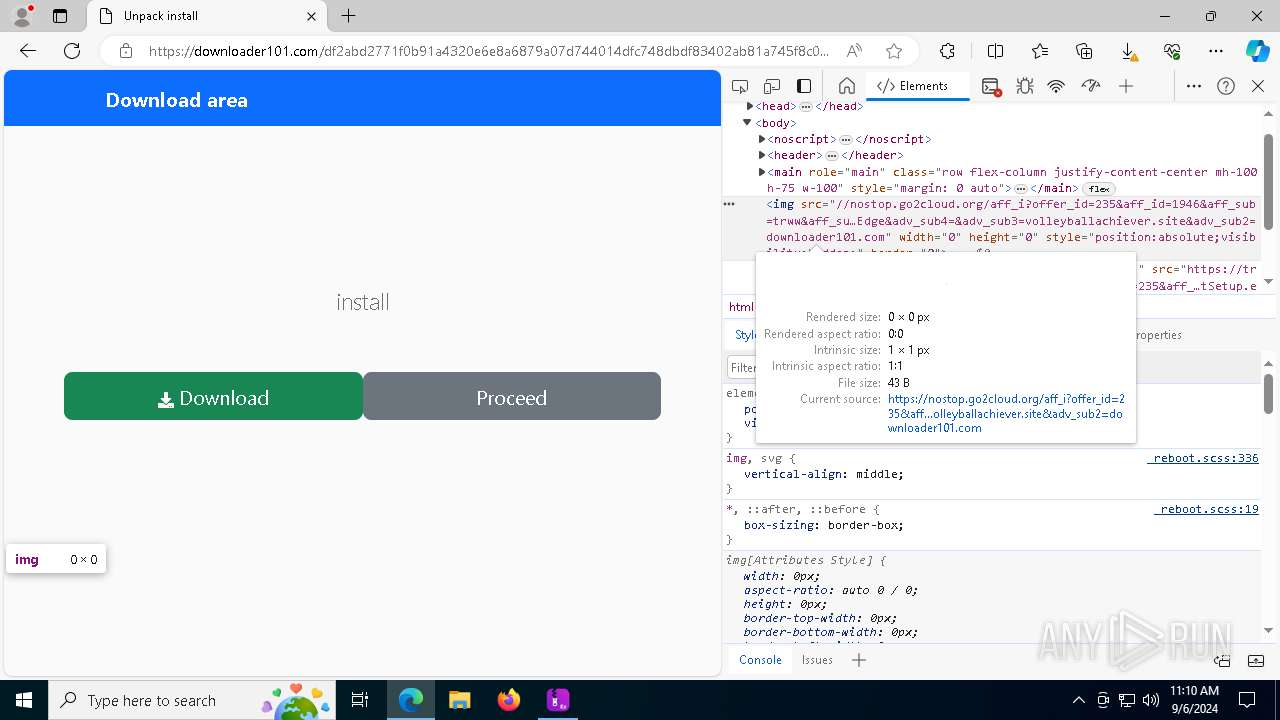Open Collections panel
Image resolution: width=1280 pixels, height=720 pixels.
(x=1084, y=51)
